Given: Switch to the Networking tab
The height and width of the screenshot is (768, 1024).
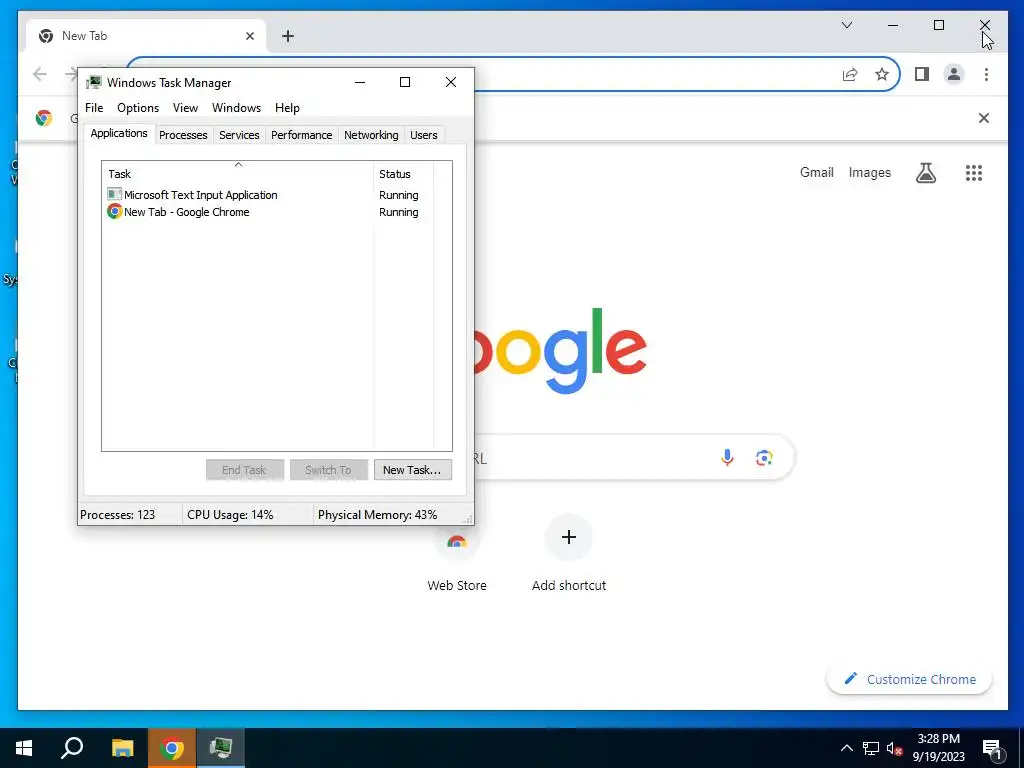Looking at the screenshot, I should click(371, 135).
